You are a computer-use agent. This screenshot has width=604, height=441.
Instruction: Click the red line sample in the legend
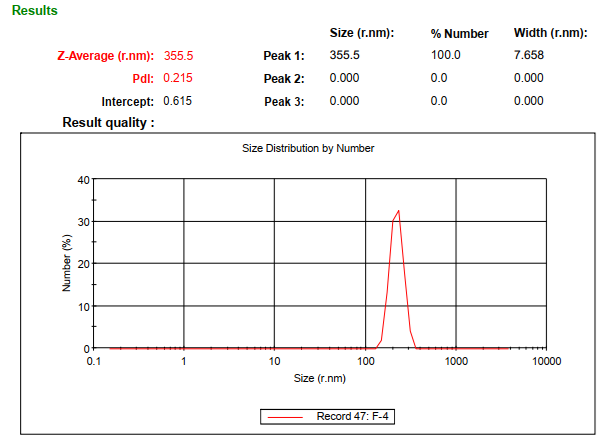287,415
